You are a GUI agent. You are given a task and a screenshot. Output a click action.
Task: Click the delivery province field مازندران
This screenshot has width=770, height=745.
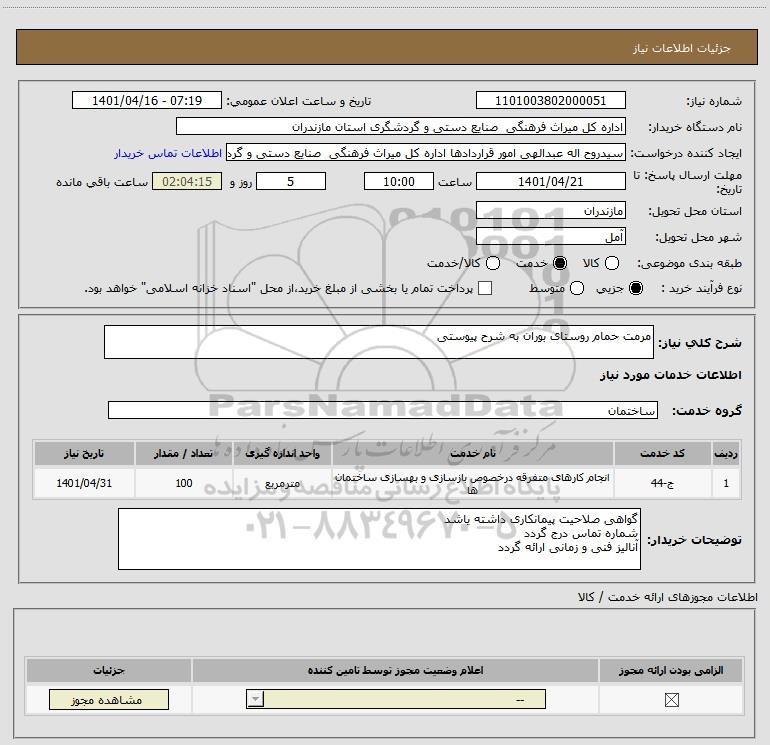[550, 211]
